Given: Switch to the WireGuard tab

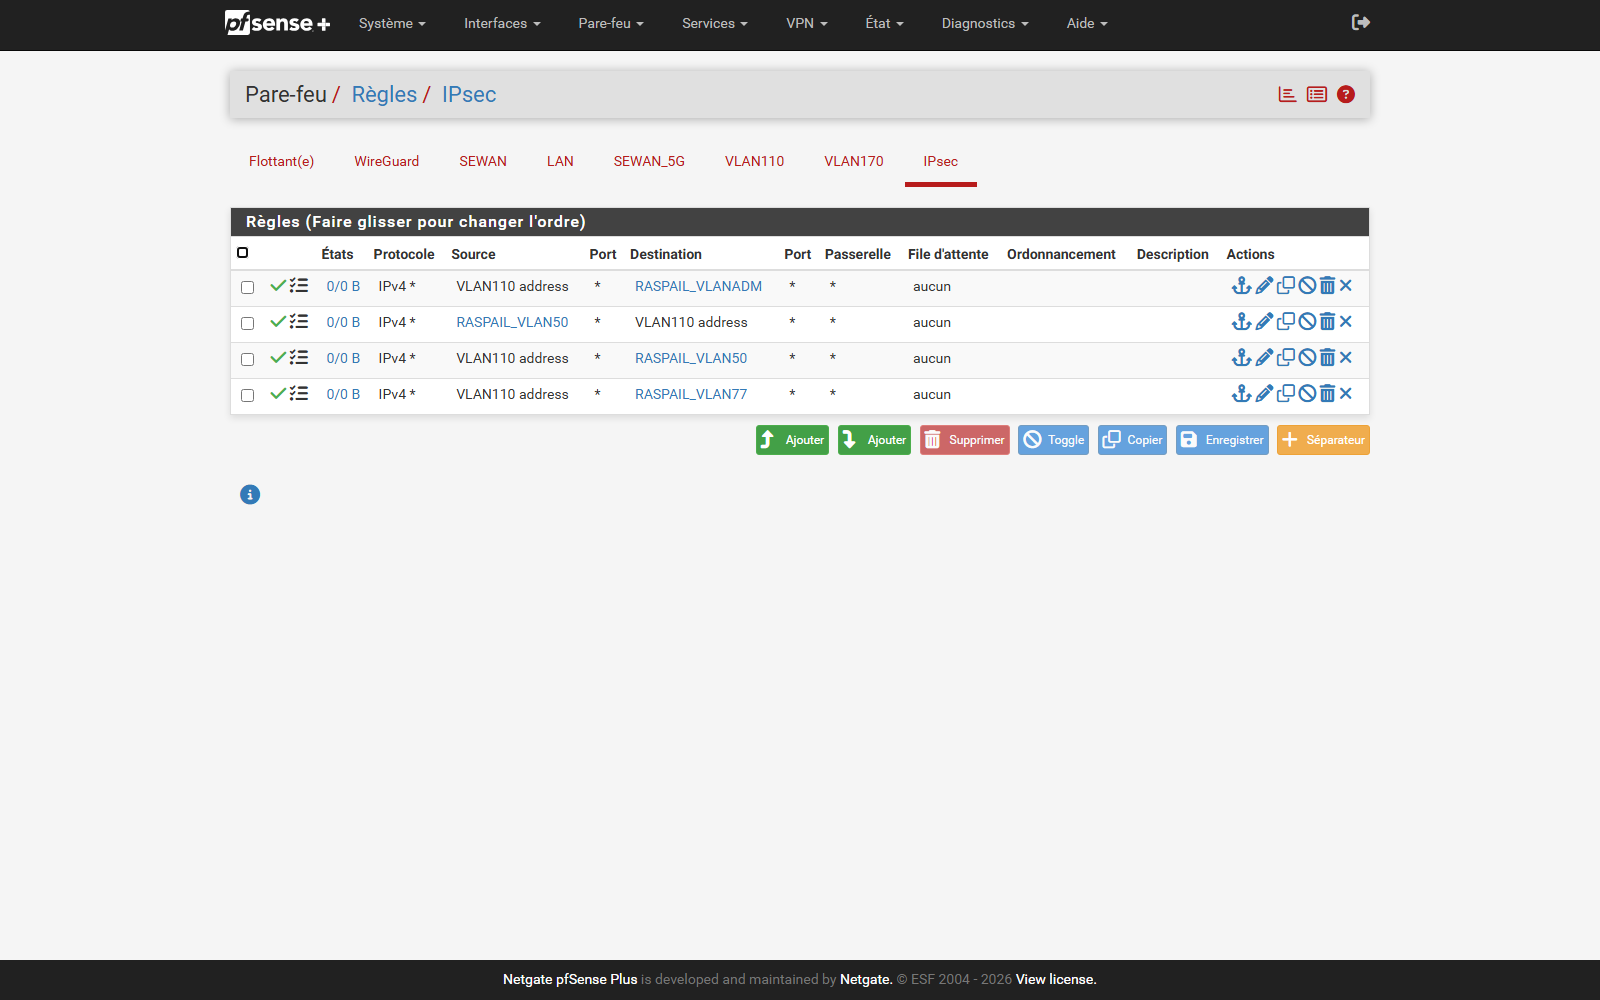Looking at the screenshot, I should [386, 161].
